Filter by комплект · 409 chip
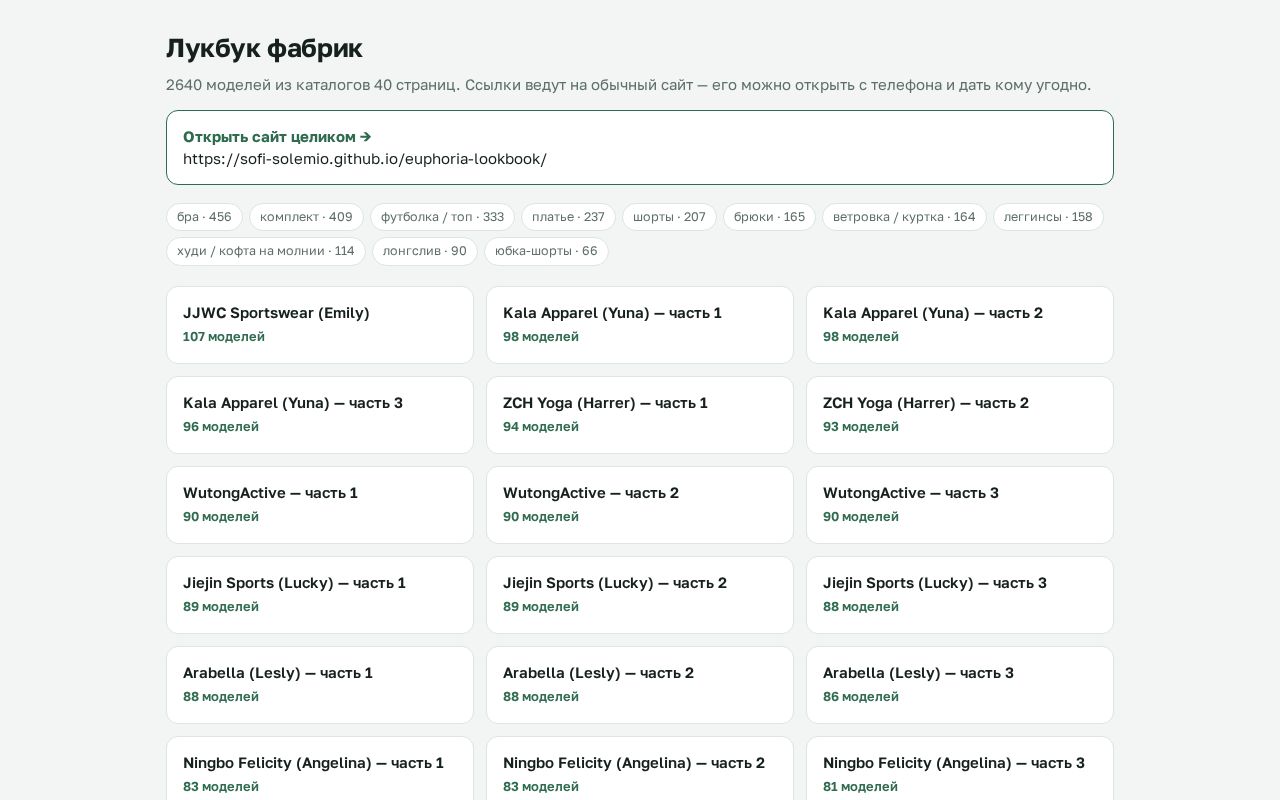Viewport: 1280px width, 800px height. [x=306, y=217]
